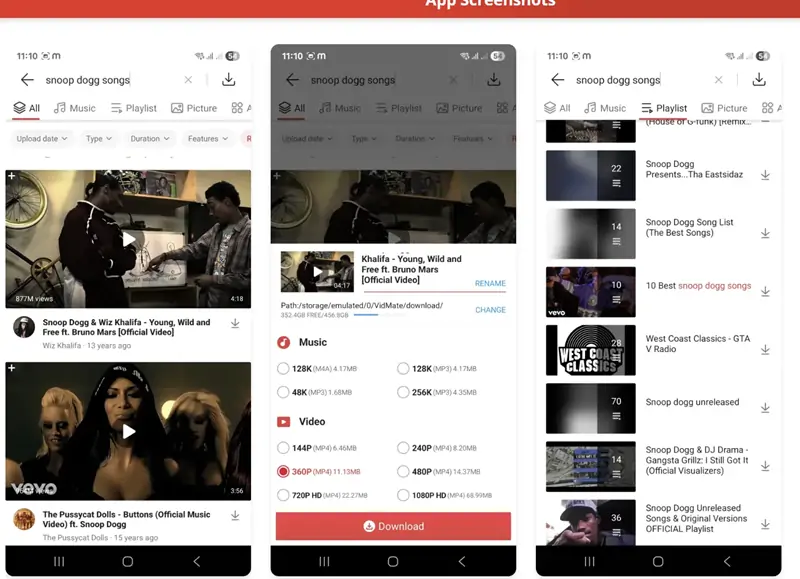Tap Android back button on right phone

click(727, 562)
